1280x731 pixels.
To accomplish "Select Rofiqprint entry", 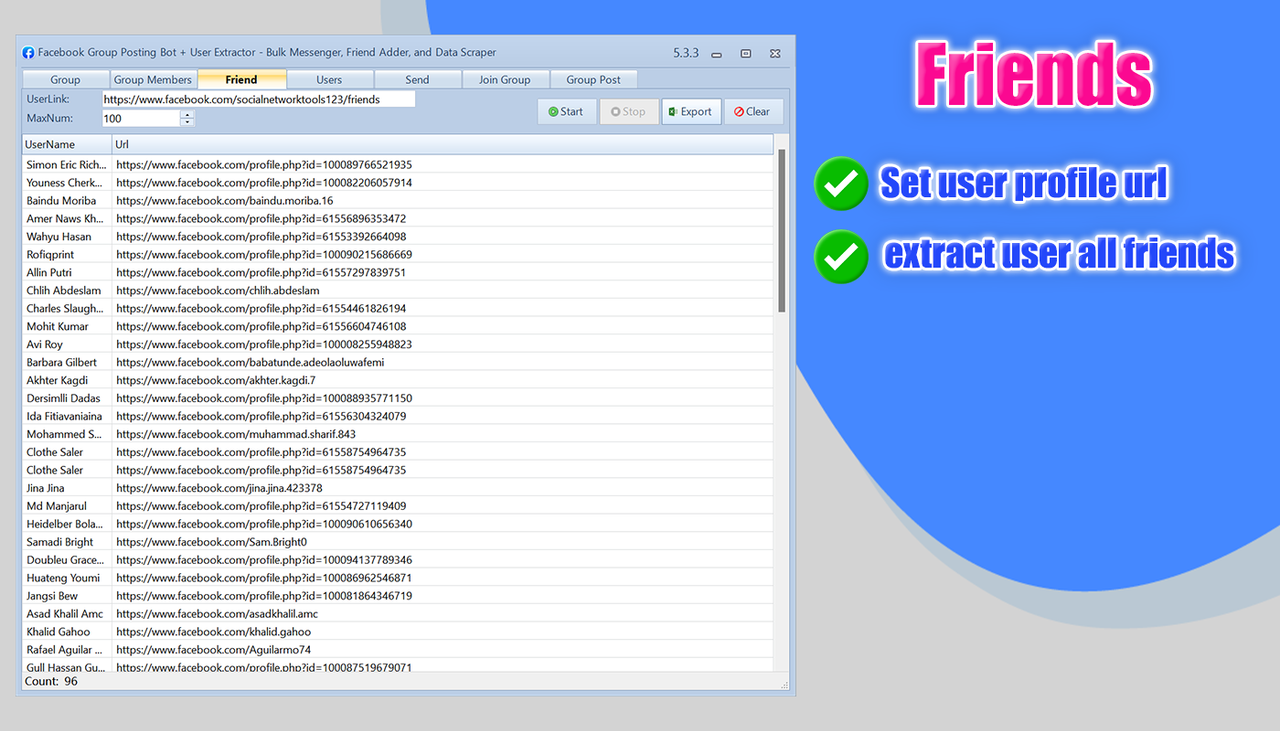I will [397, 255].
